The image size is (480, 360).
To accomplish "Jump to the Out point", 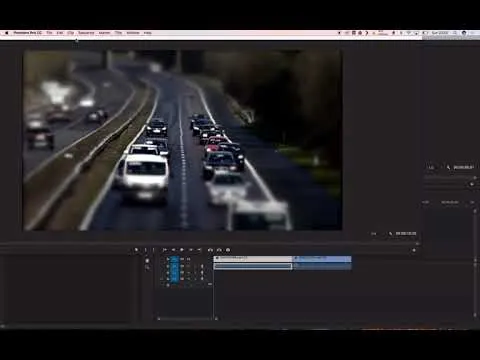I will point(199,250).
